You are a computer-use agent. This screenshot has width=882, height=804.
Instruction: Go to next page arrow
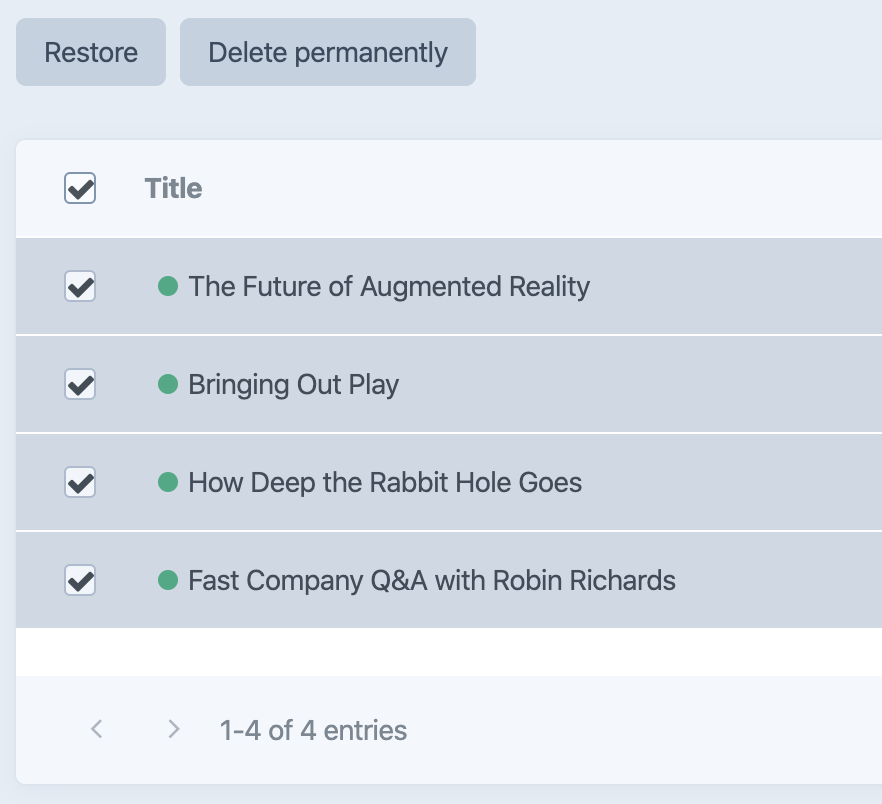coord(174,729)
